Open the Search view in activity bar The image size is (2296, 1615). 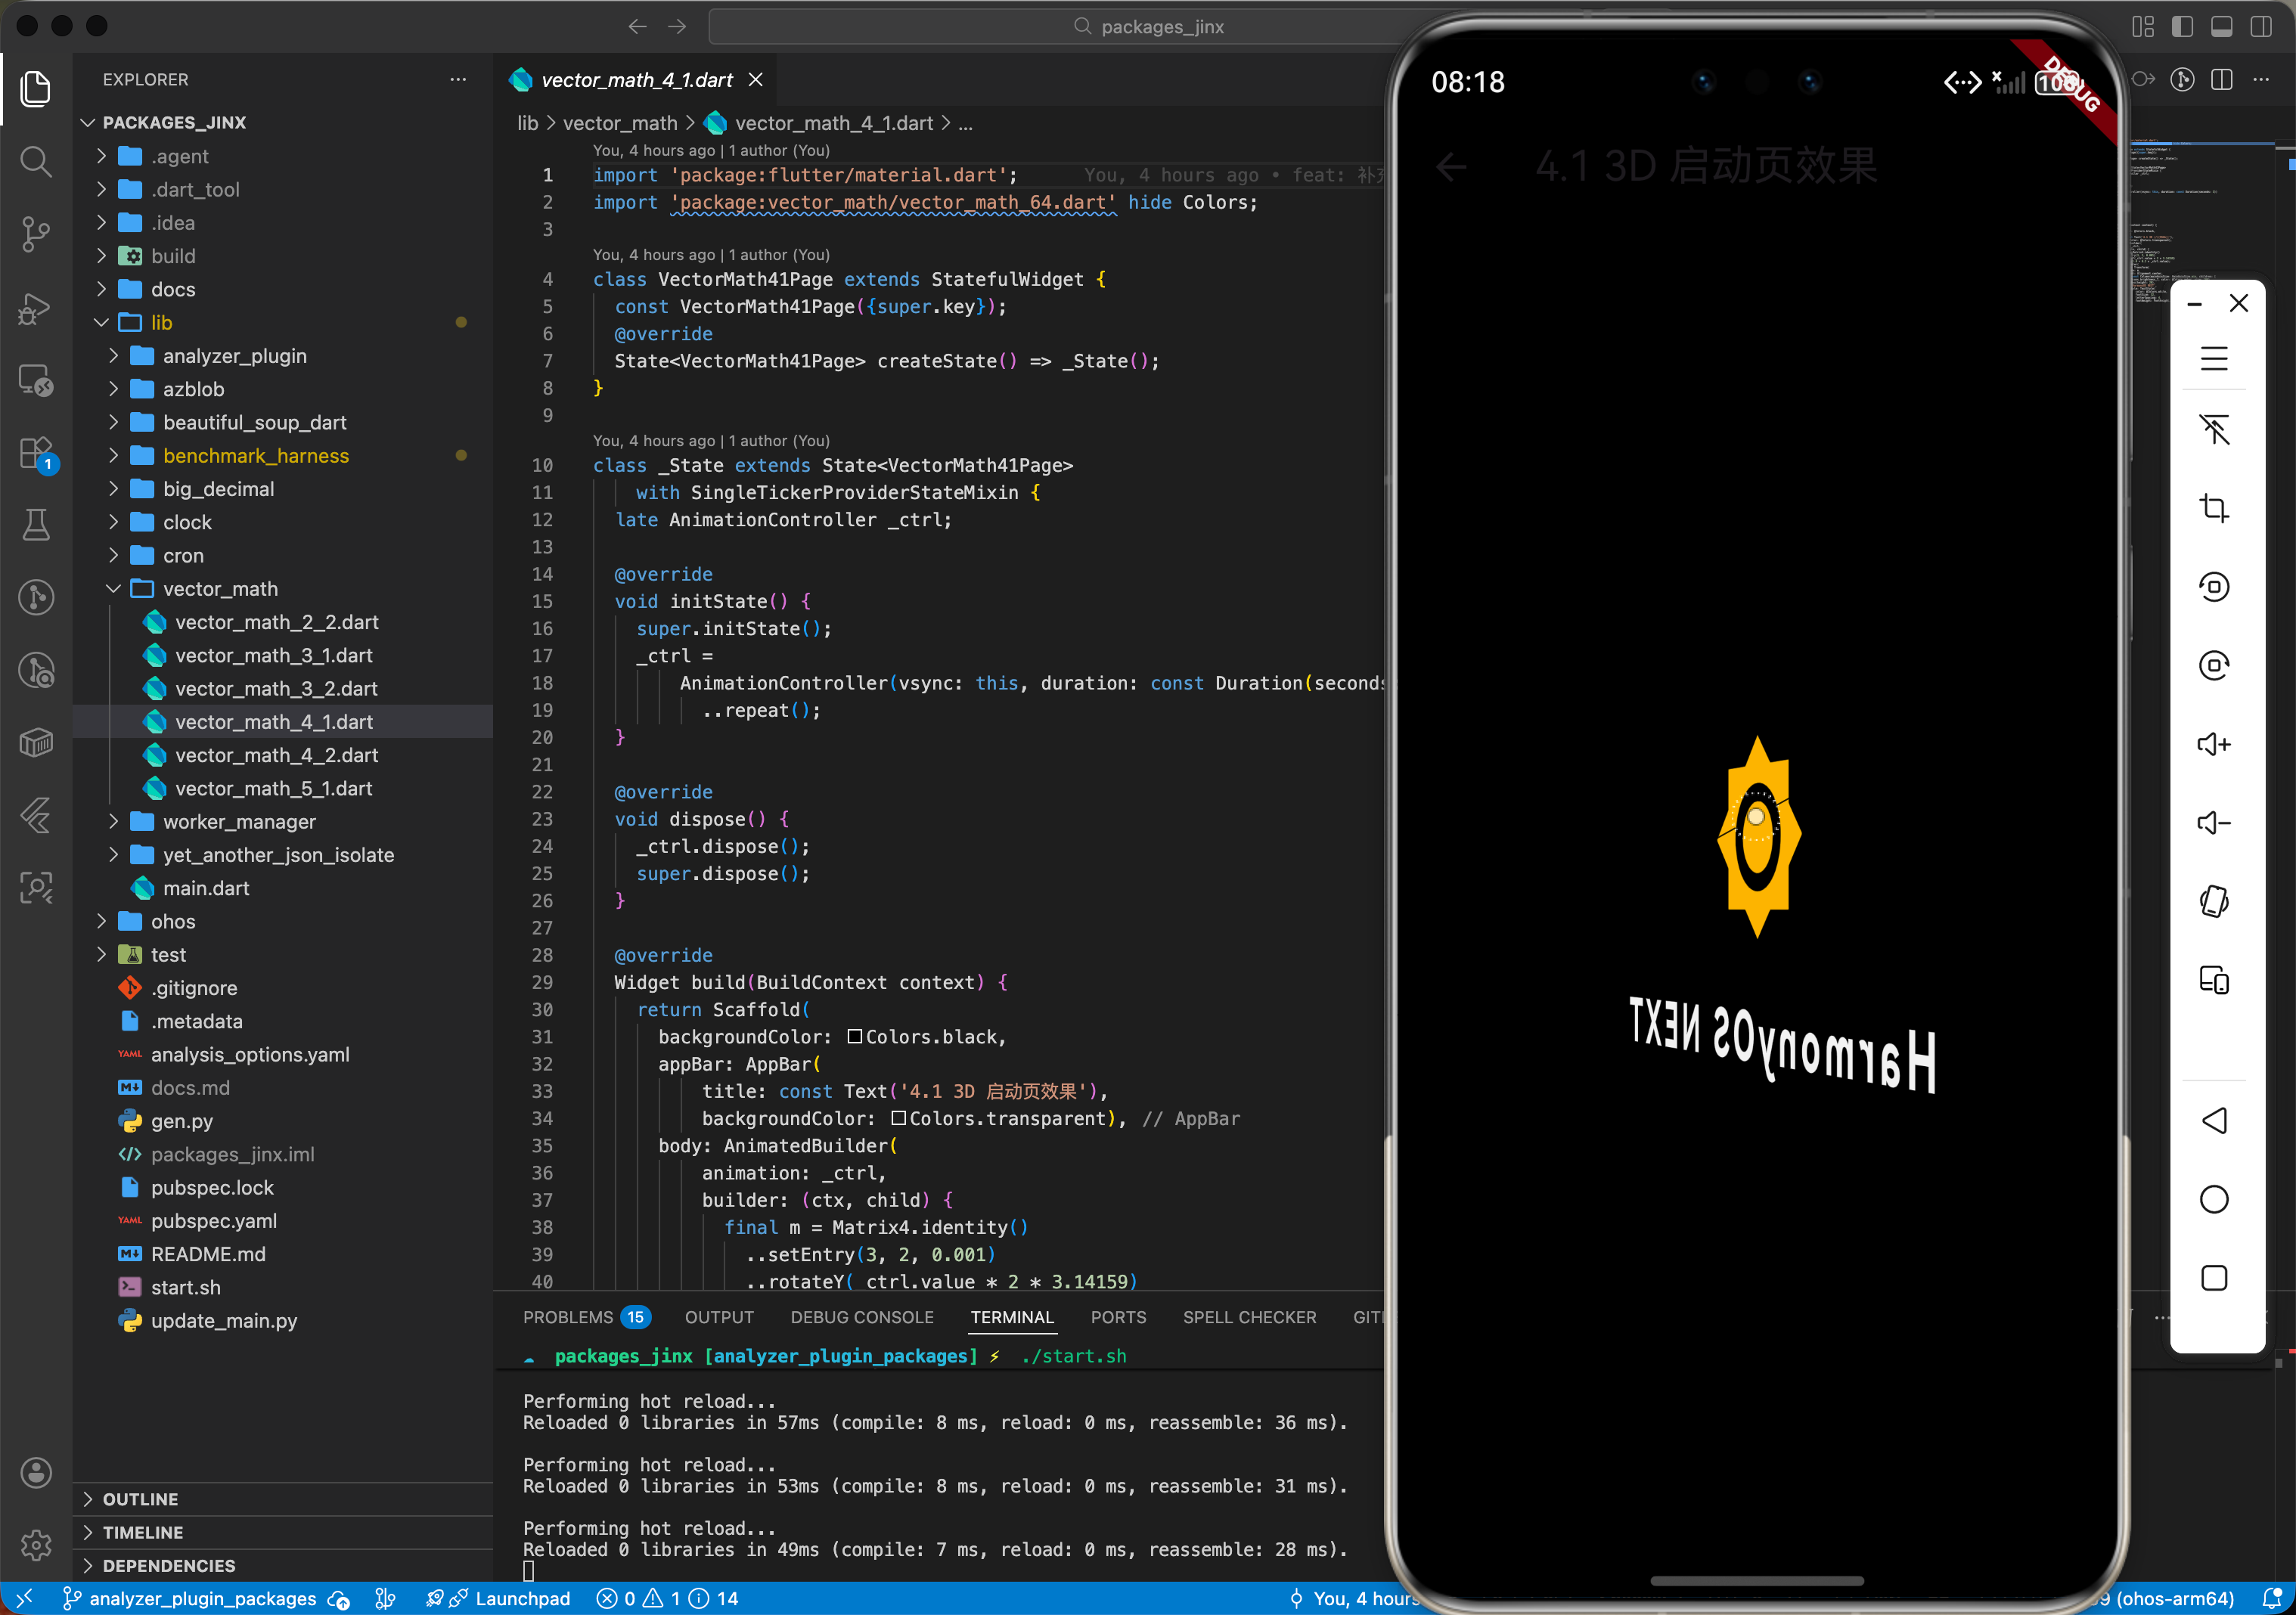tap(36, 161)
